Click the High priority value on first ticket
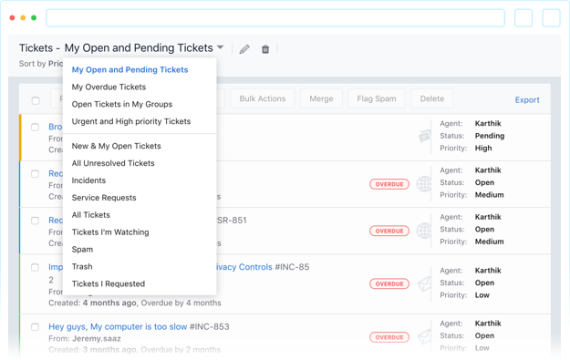 tap(483, 148)
